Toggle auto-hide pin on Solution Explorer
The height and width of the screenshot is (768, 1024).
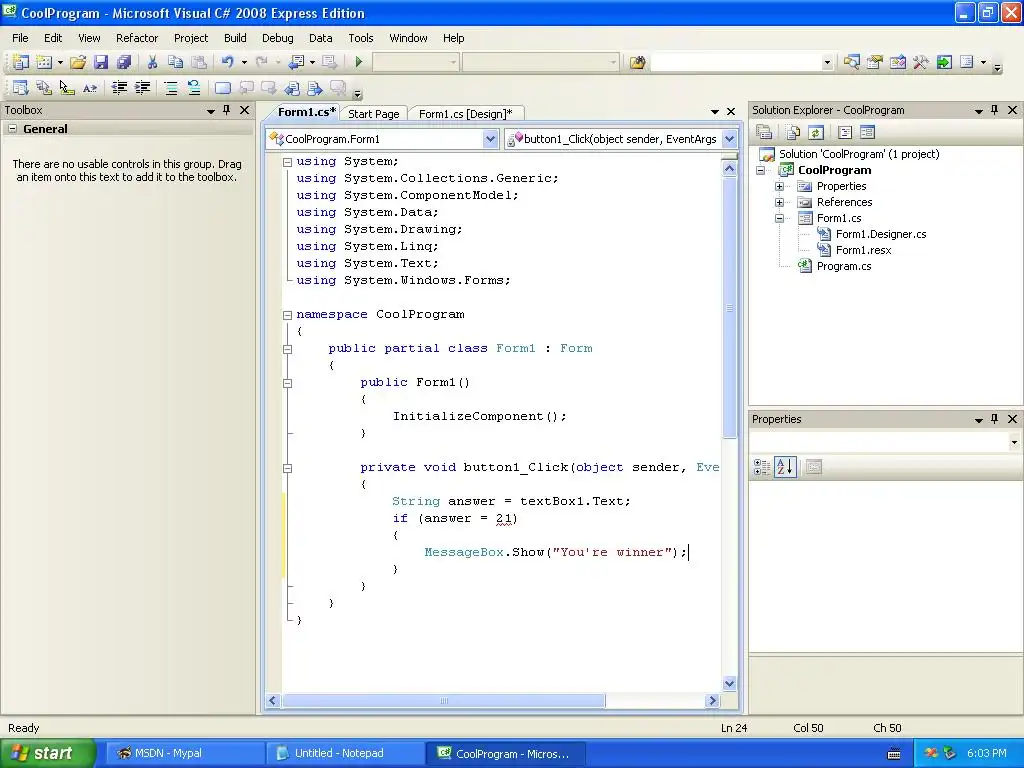coord(995,110)
